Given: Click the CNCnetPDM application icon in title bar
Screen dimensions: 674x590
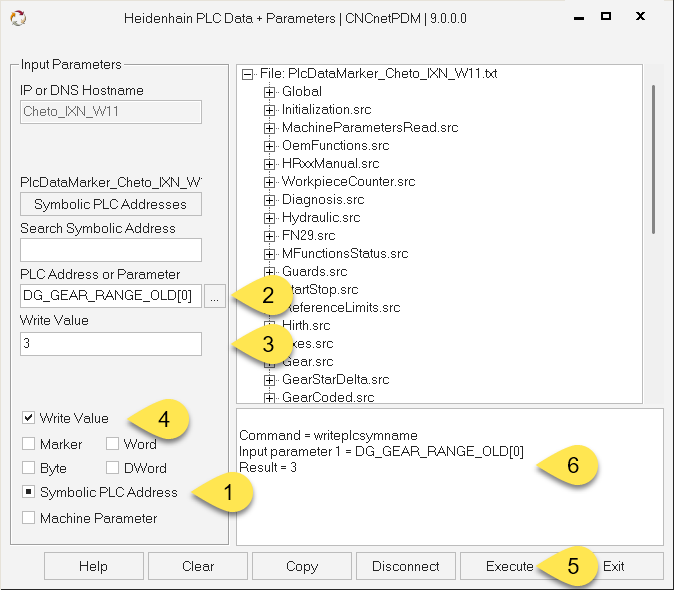Looking at the screenshot, I should (18, 18).
